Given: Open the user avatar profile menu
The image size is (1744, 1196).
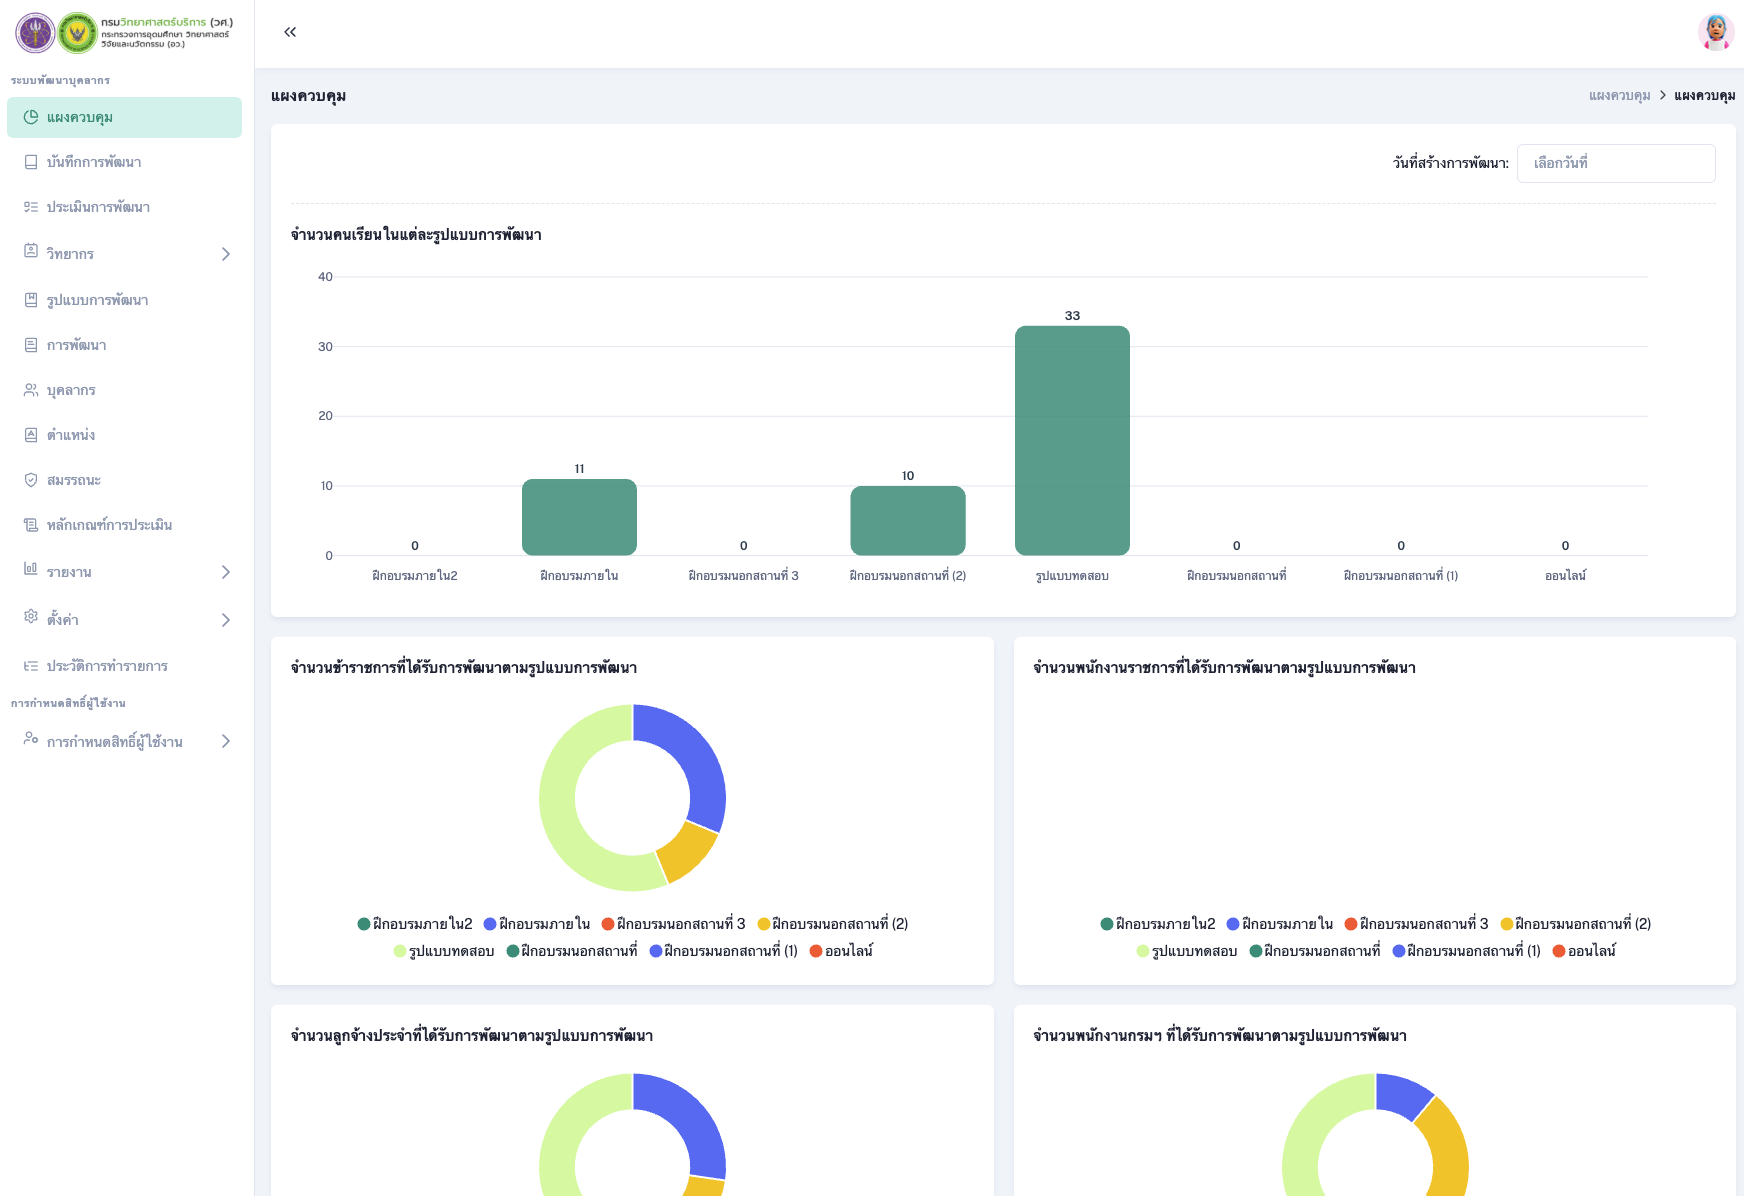Looking at the screenshot, I should coord(1715,32).
